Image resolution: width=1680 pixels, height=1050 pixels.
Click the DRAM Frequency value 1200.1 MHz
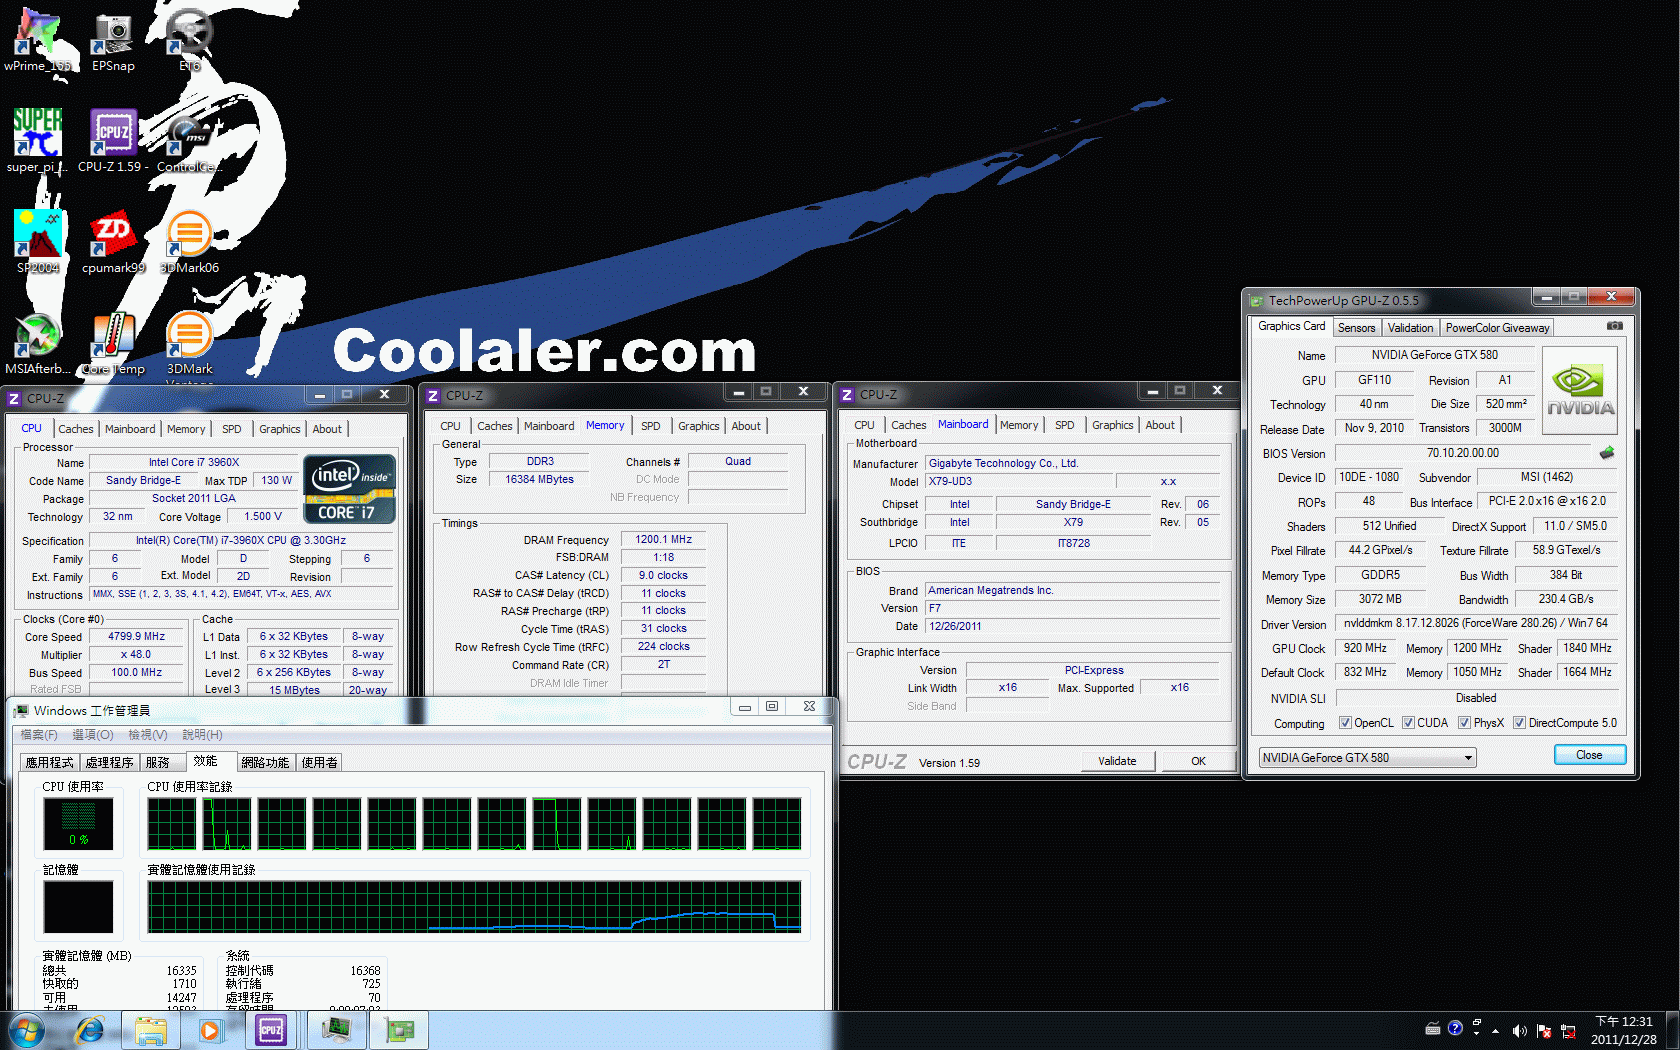[x=663, y=539]
